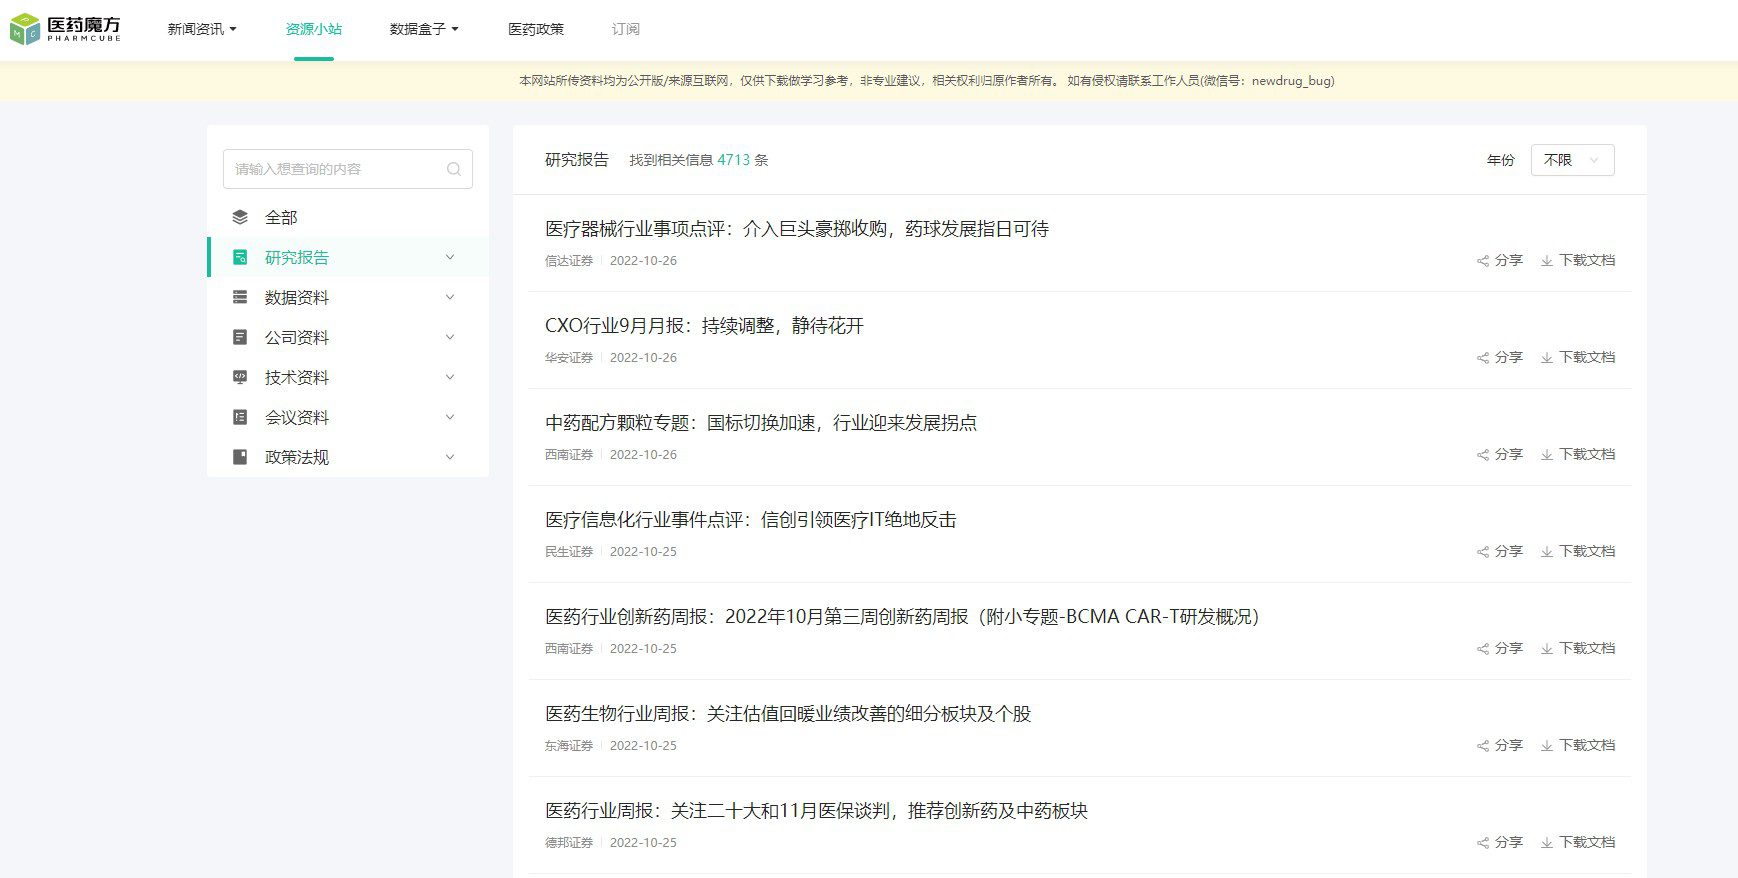The height and width of the screenshot is (878, 1738).
Task: Click the 东海证券 source label
Action: coord(569,746)
